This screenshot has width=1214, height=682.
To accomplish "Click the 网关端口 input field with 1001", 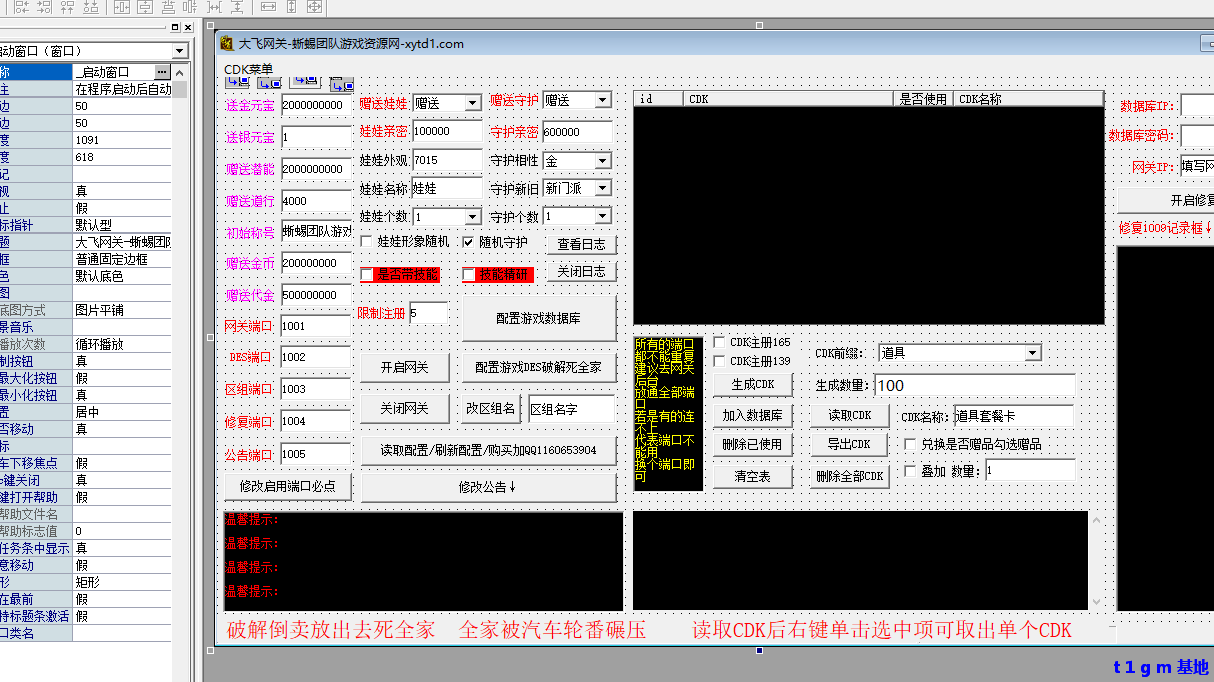I will pyautogui.click(x=315, y=326).
